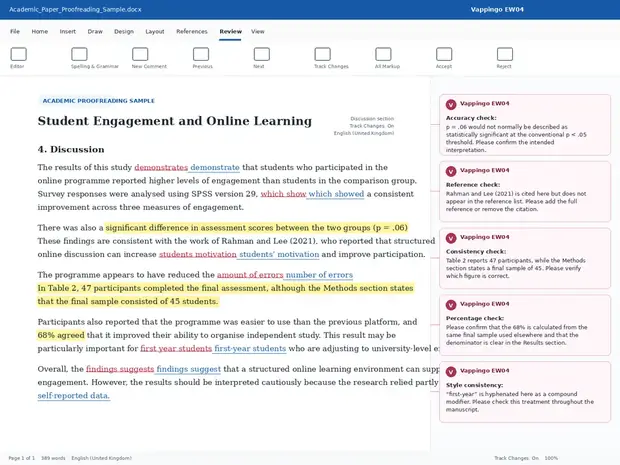This screenshot has width=620, height=465.
Task: Click the avatar on the Accuracy check comment
Action: coord(451,104)
